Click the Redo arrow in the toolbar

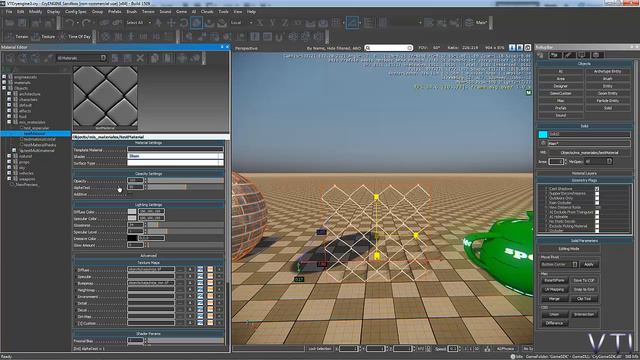coord(86,23)
